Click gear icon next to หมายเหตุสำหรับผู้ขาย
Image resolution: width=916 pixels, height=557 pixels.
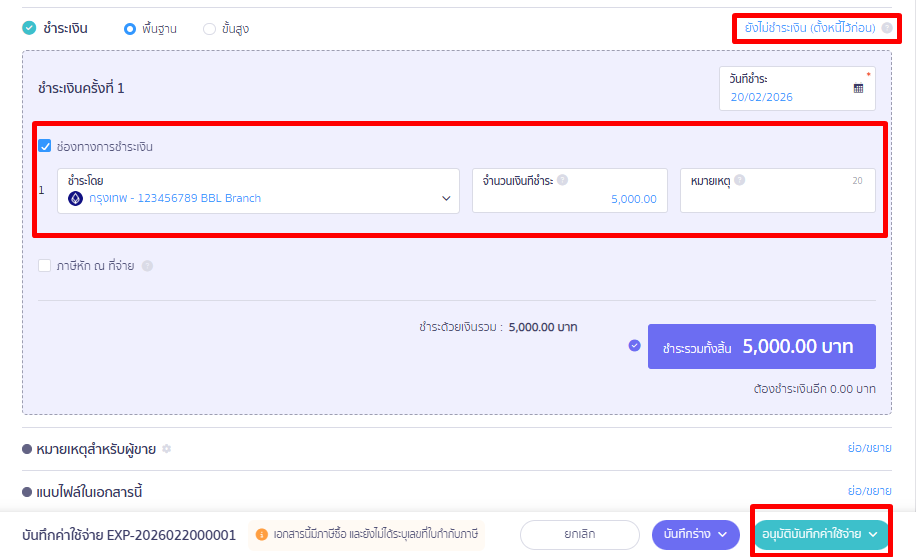click(167, 449)
